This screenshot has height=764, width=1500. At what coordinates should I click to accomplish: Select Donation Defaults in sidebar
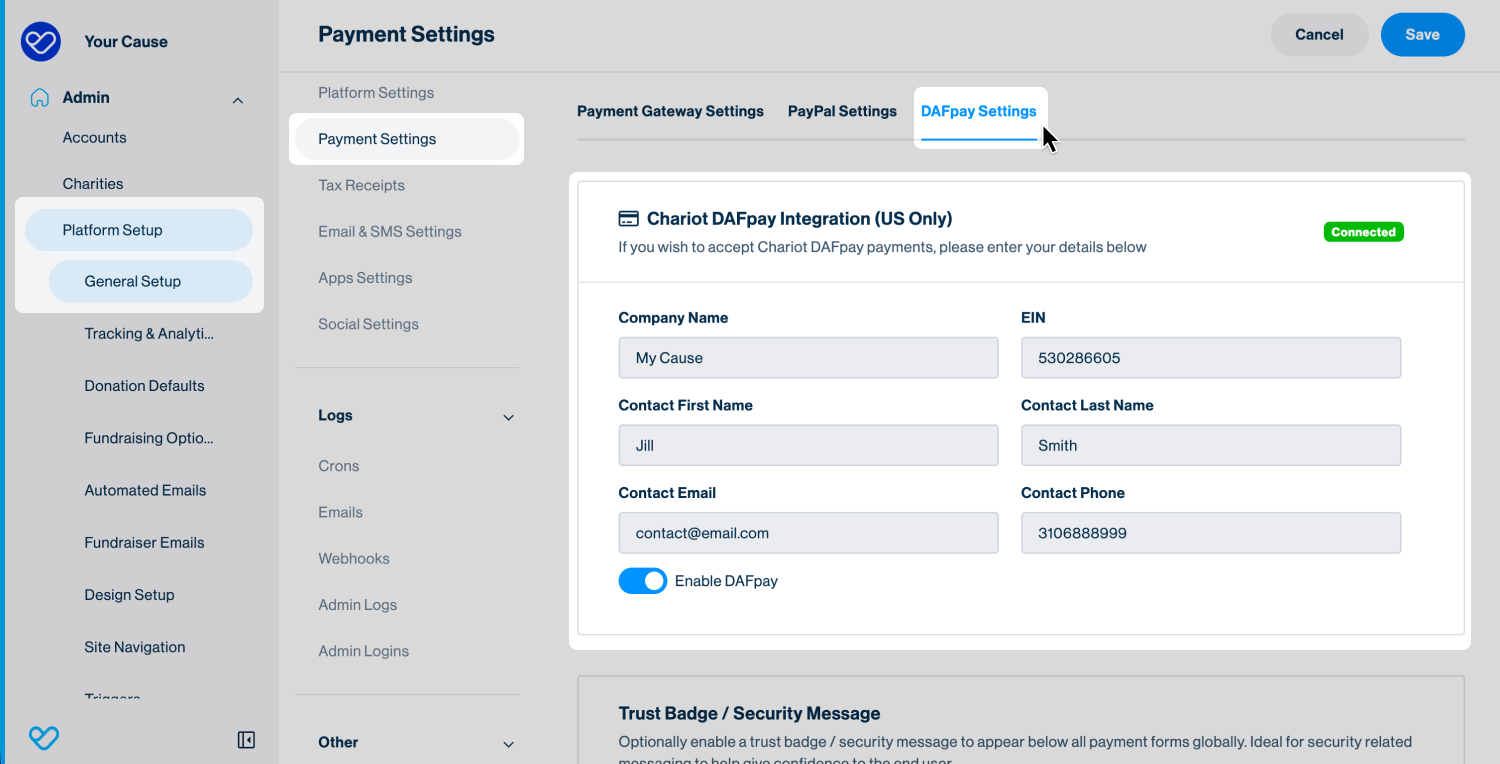pos(144,386)
